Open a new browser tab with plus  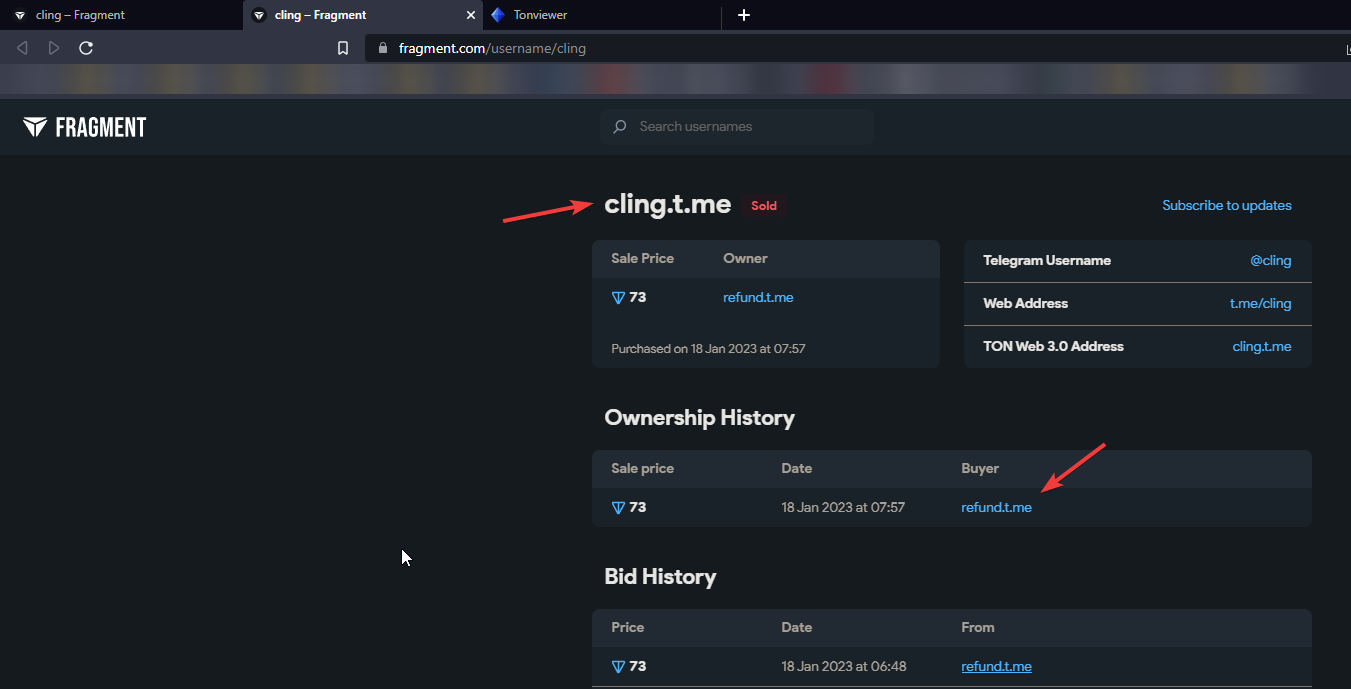(x=743, y=15)
